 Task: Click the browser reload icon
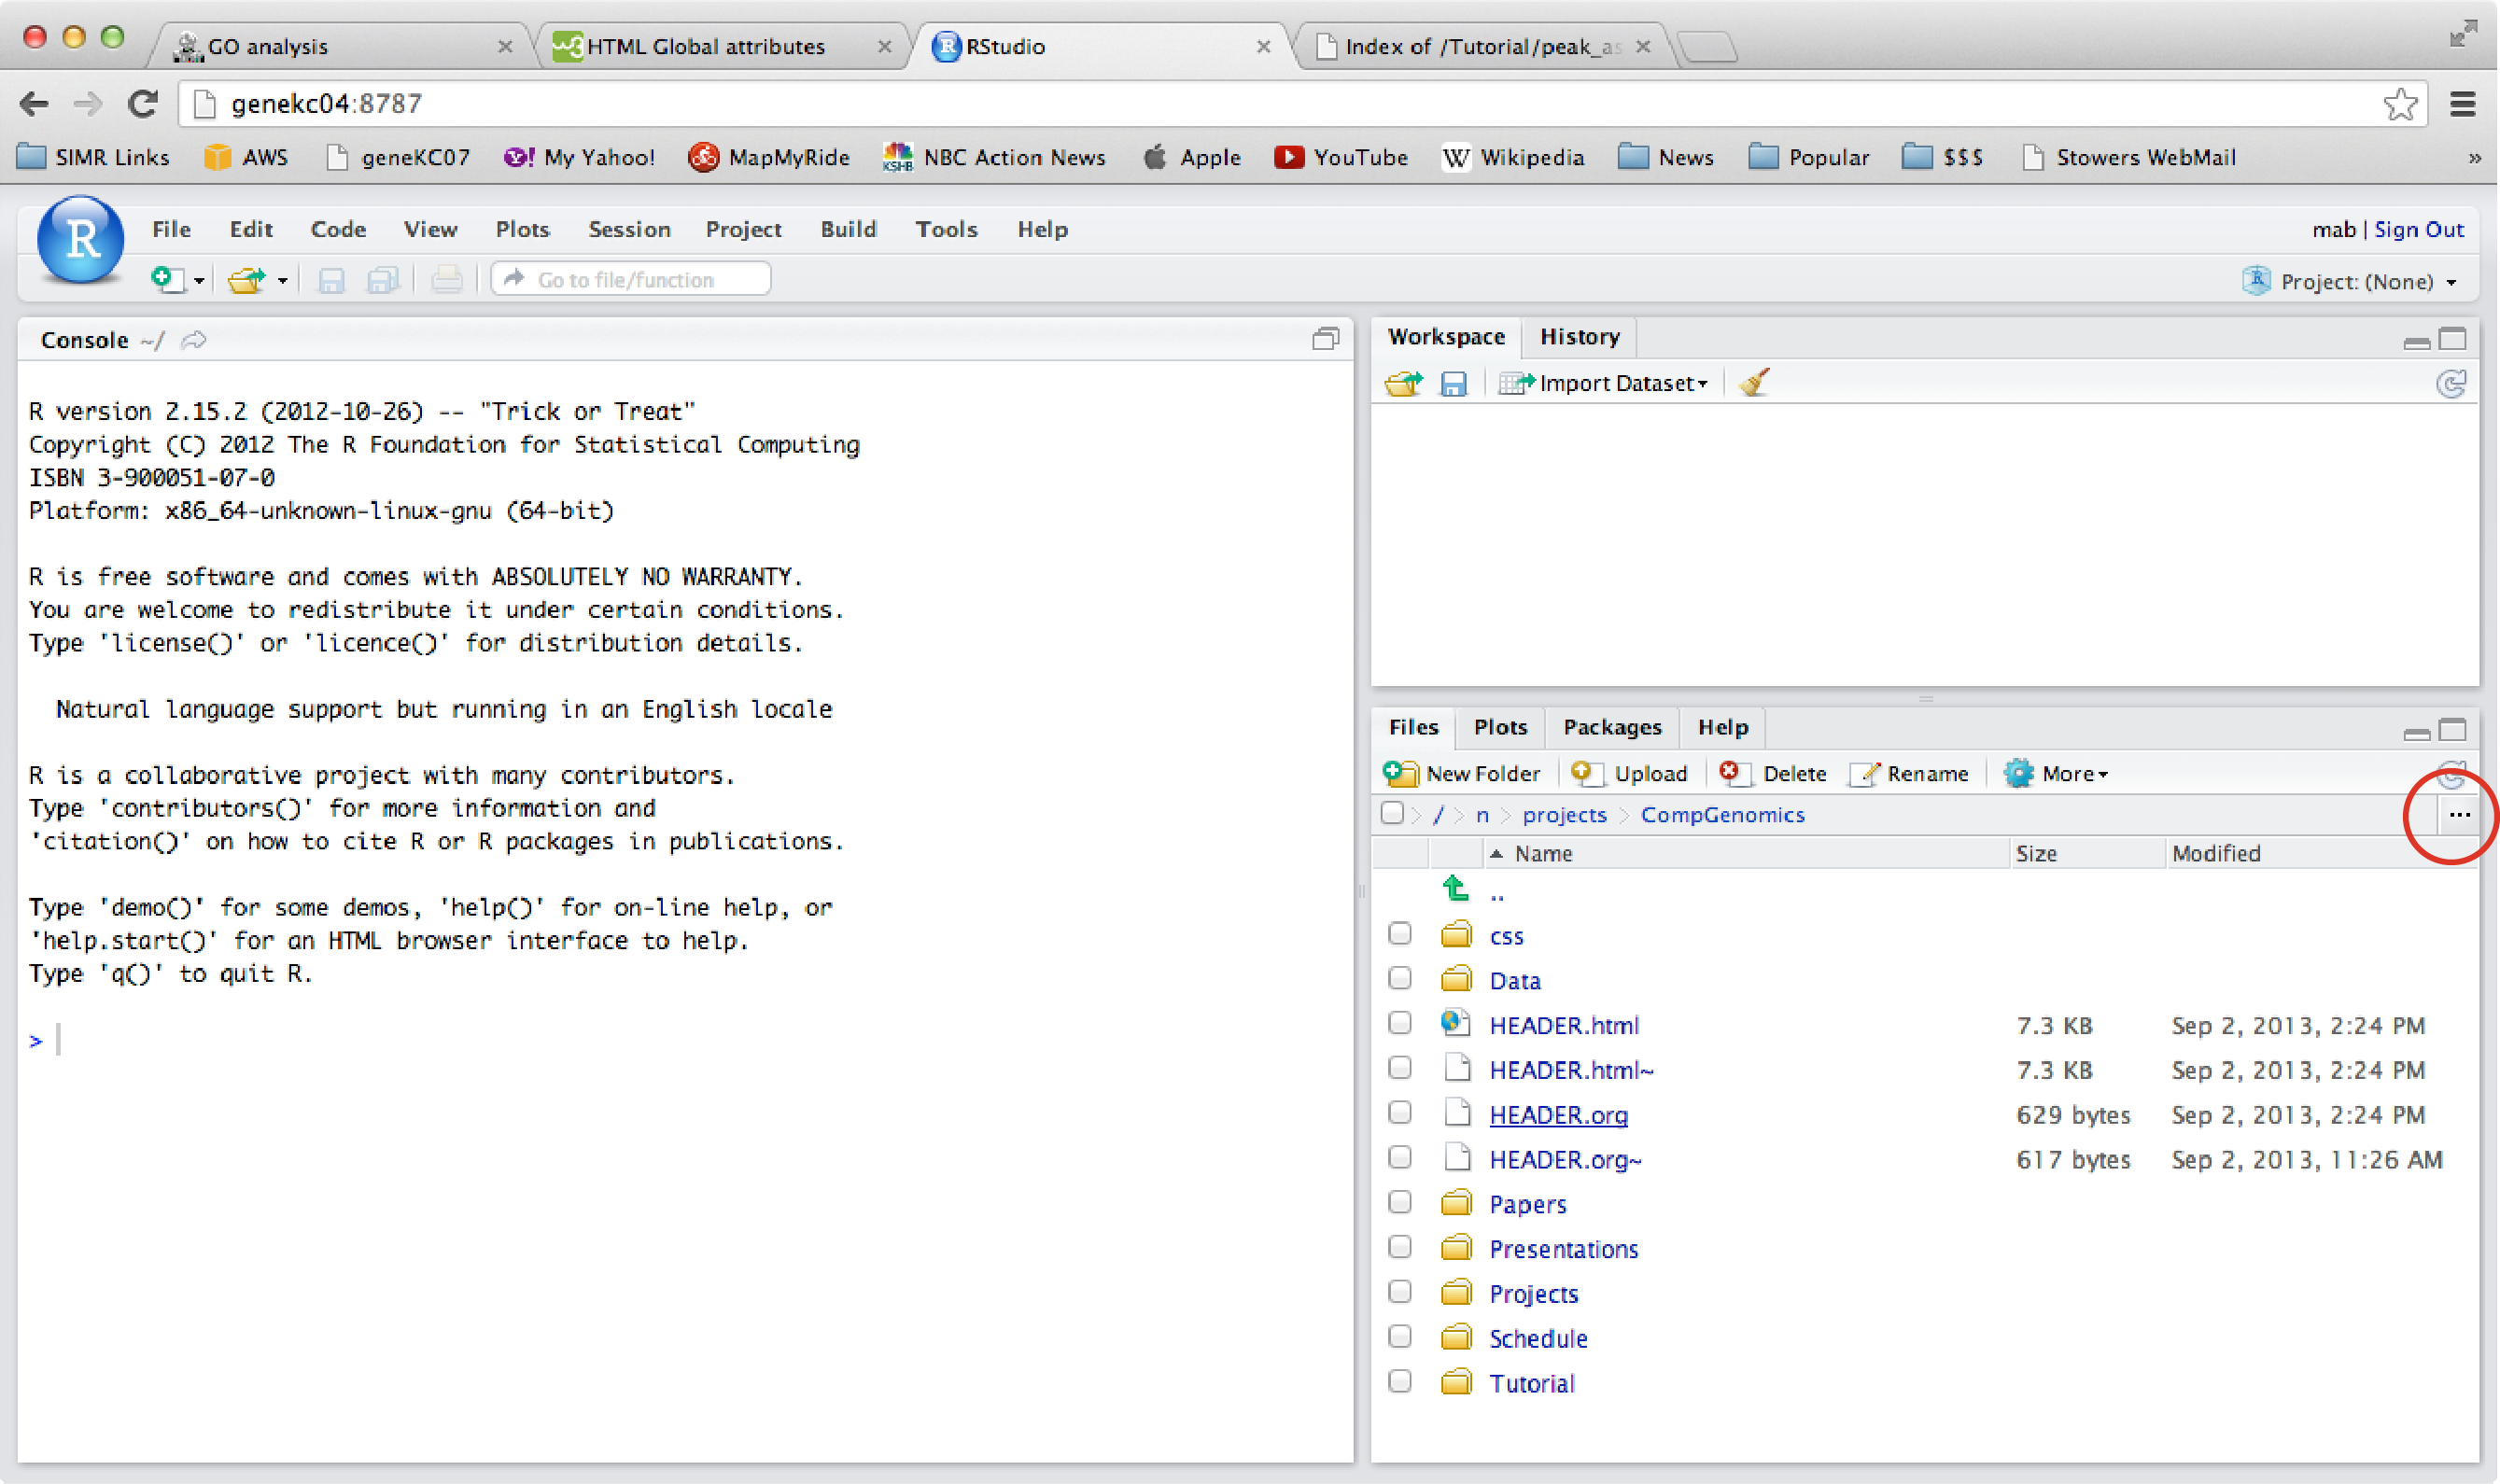click(x=142, y=104)
